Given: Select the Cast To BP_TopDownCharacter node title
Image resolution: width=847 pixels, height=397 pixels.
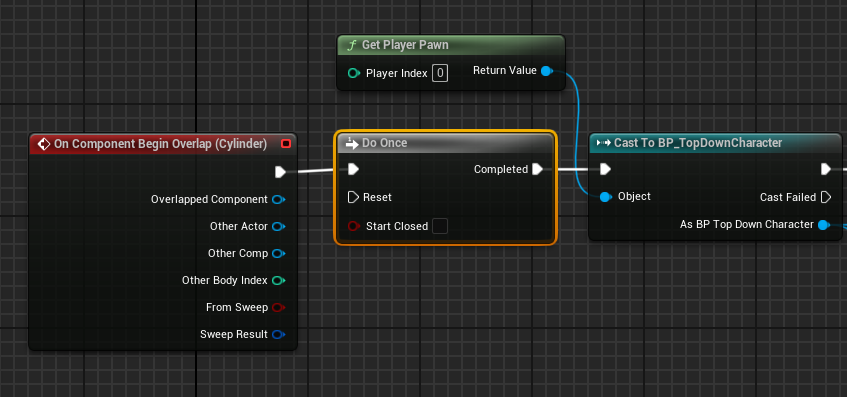Looking at the screenshot, I should tap(698, 143).
